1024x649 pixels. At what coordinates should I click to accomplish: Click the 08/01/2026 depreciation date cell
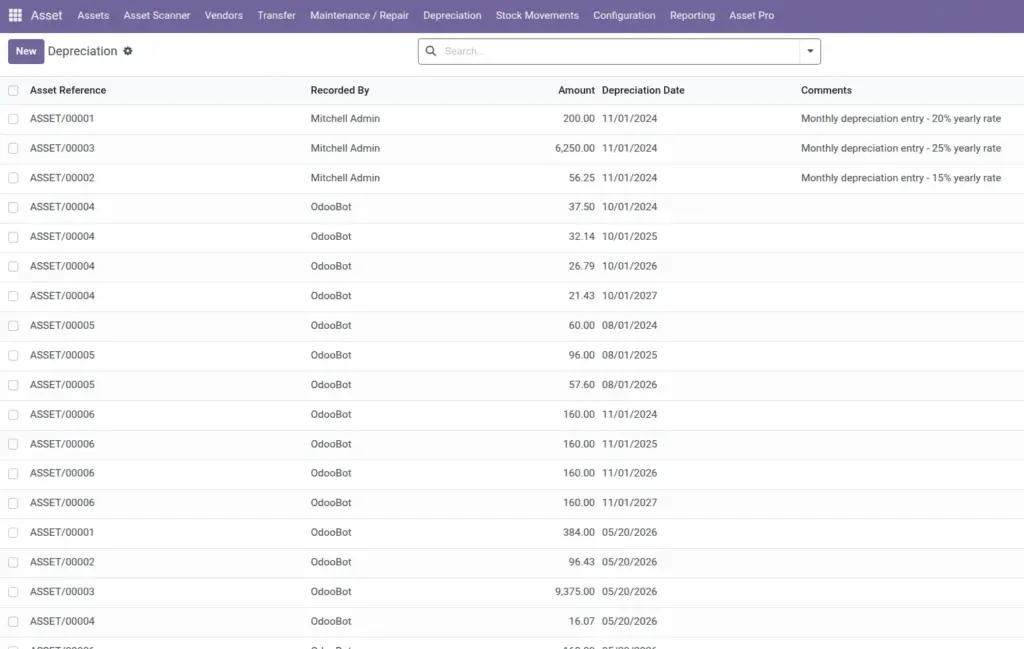coord(630,384)
